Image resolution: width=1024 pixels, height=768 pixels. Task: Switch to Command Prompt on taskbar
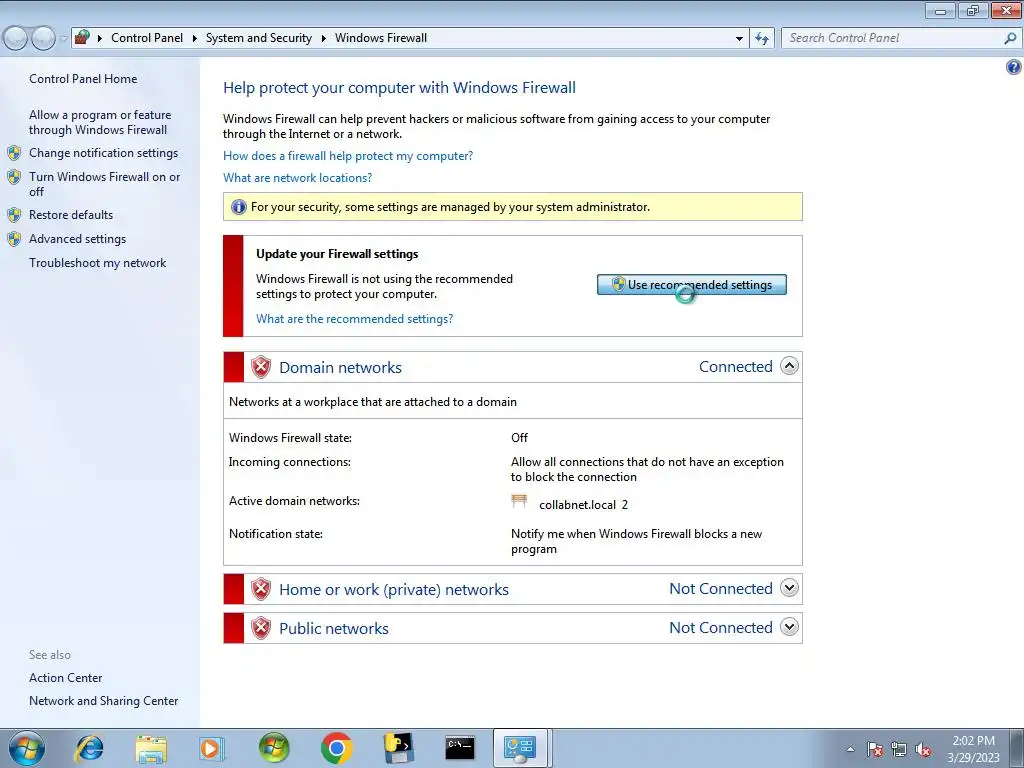[x=460, y=748]
